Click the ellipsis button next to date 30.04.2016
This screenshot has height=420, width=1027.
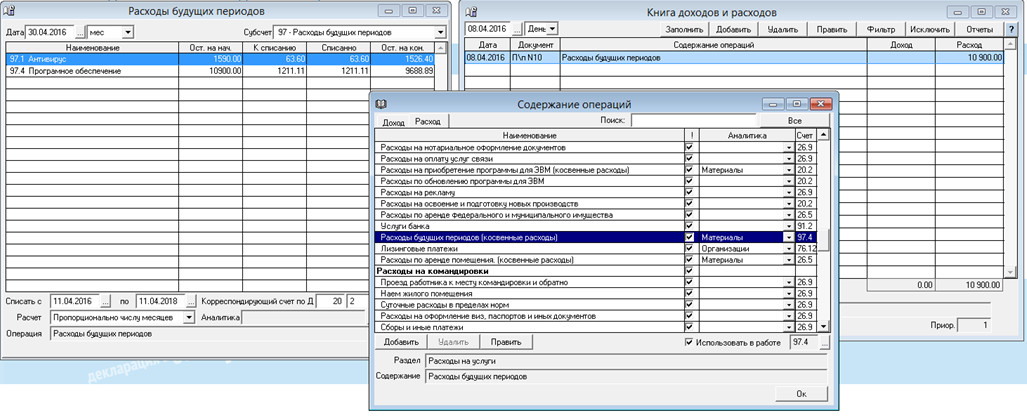pyautogui.click(x=81, y=31)
